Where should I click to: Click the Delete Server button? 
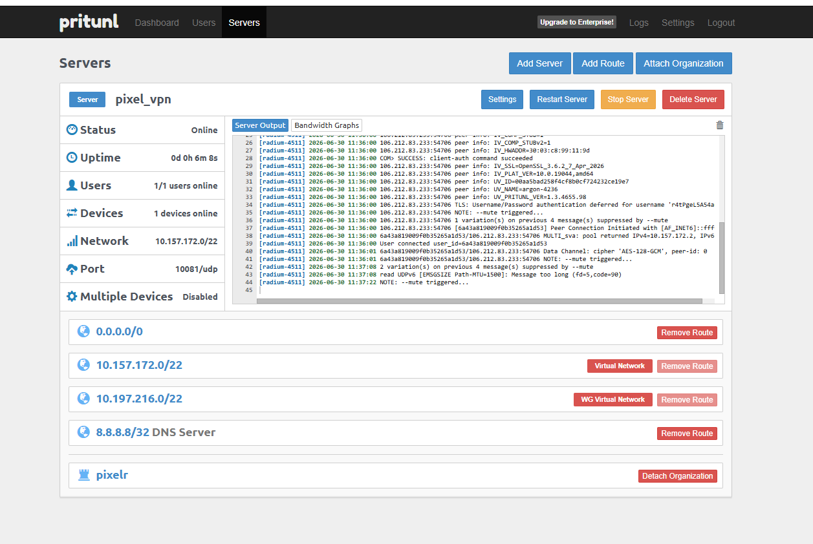693,99
